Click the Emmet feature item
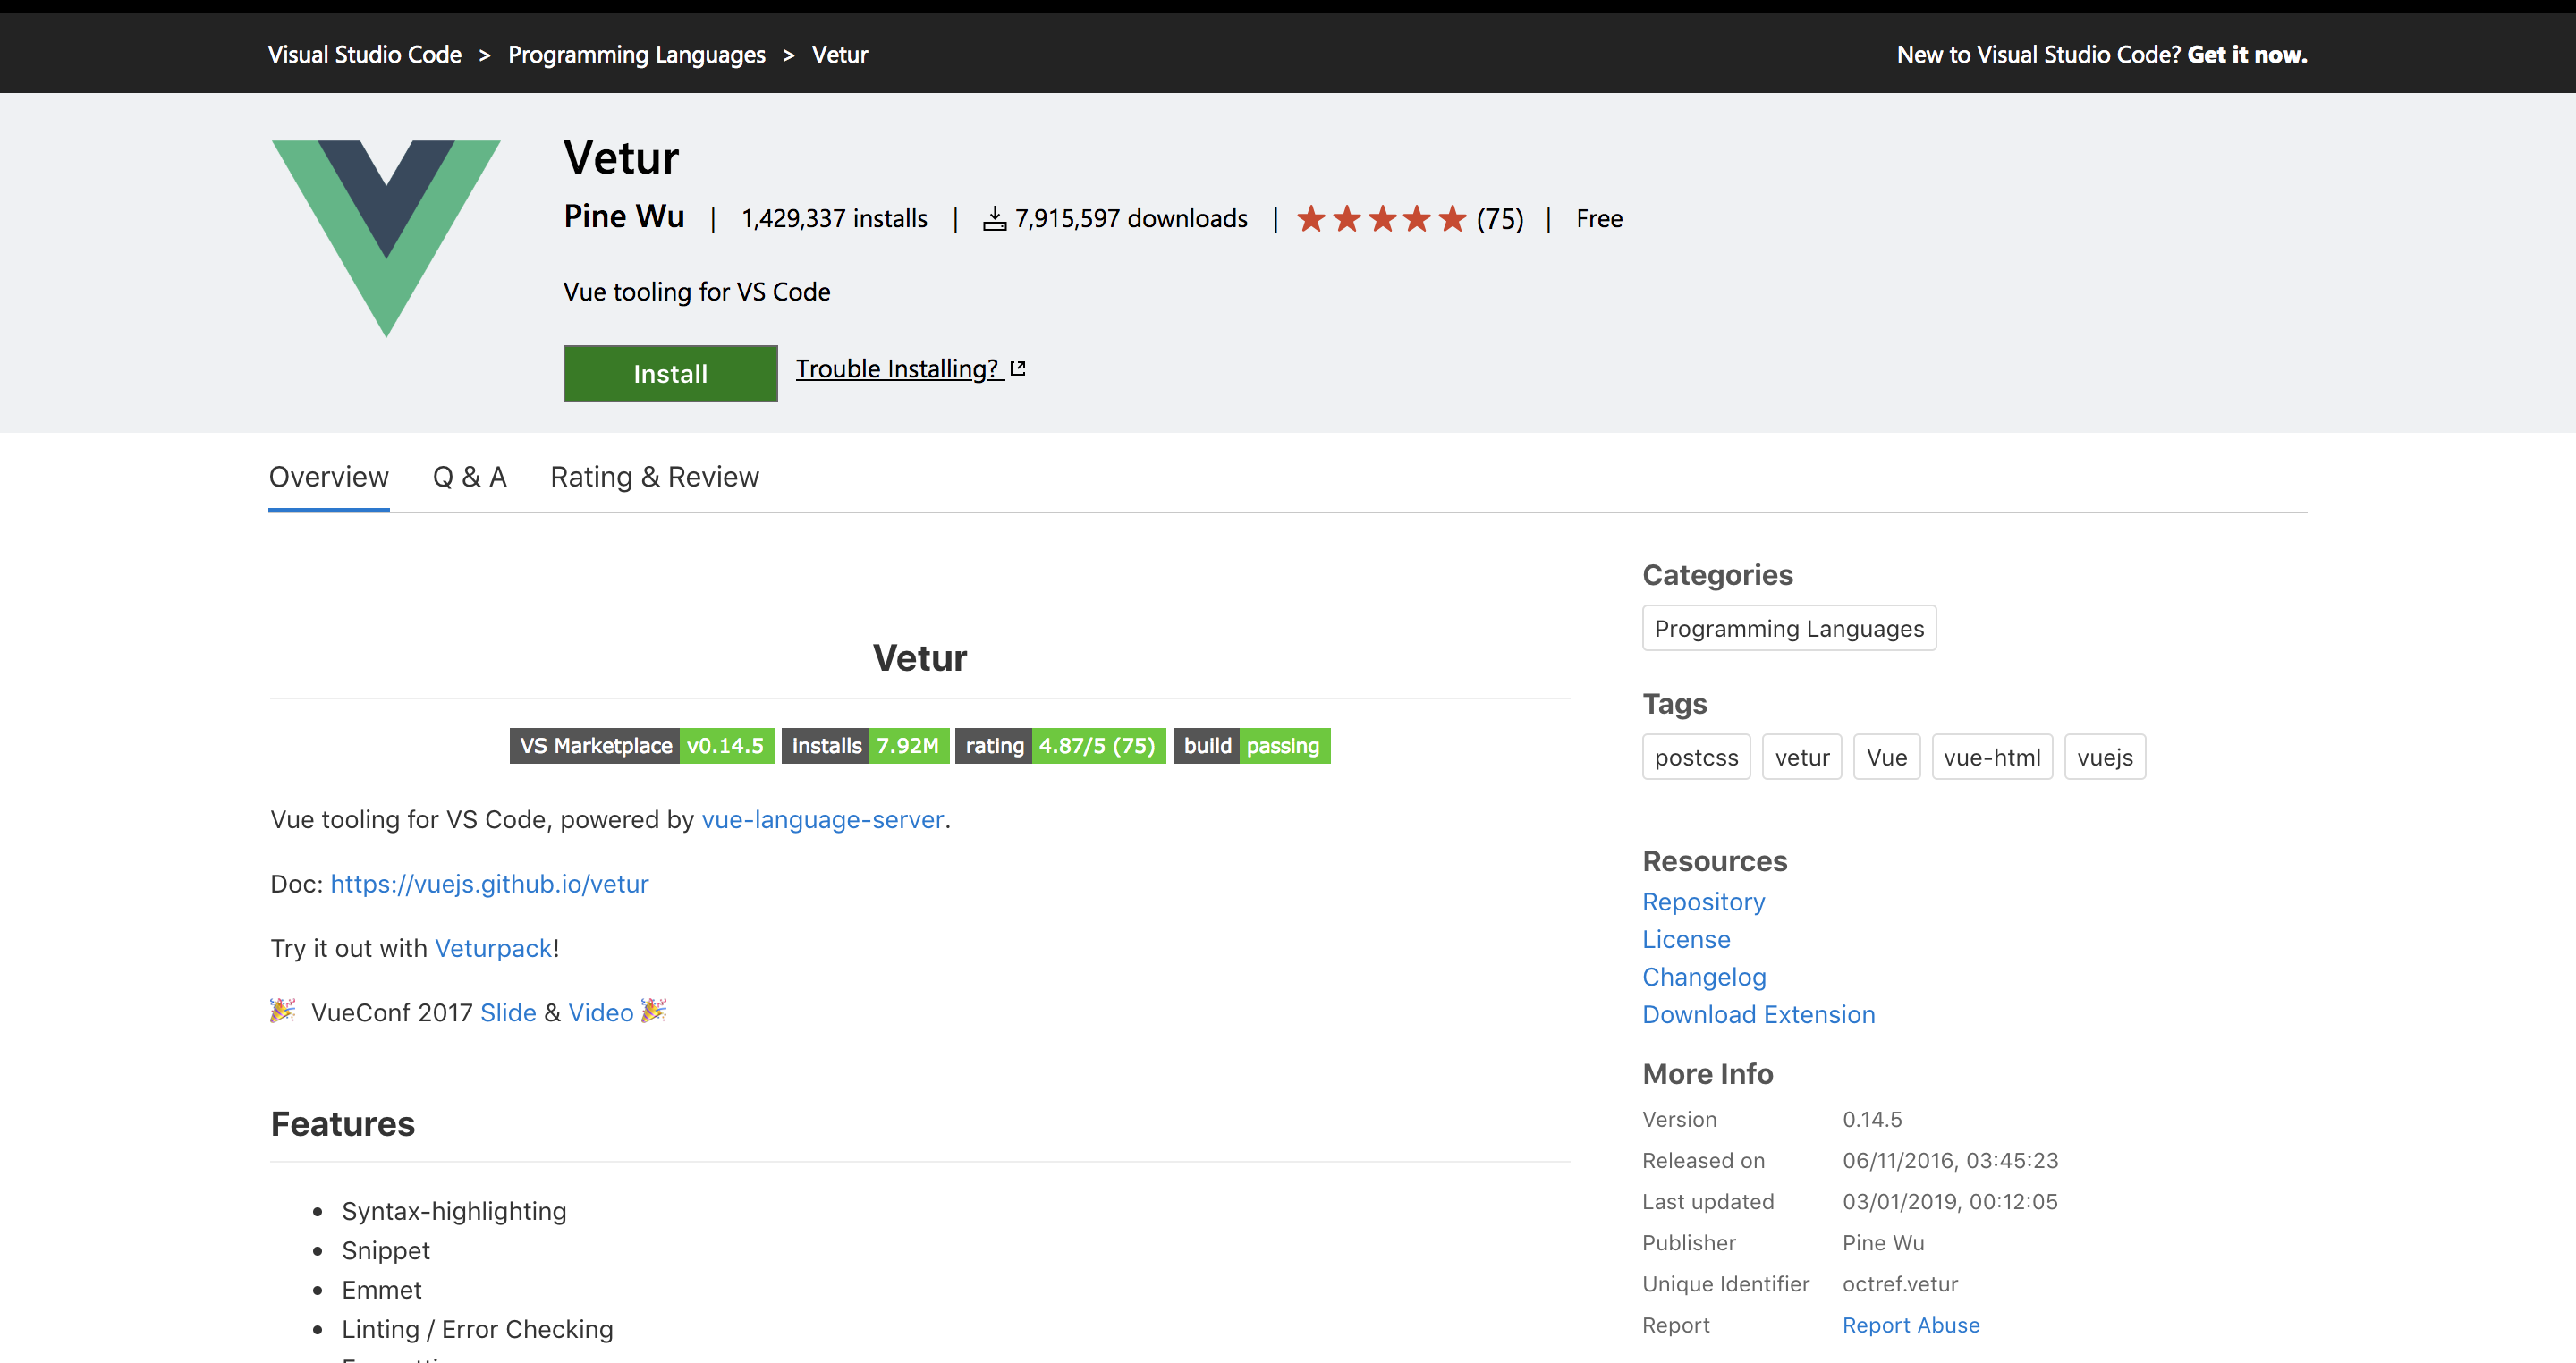 [381, 1290]
